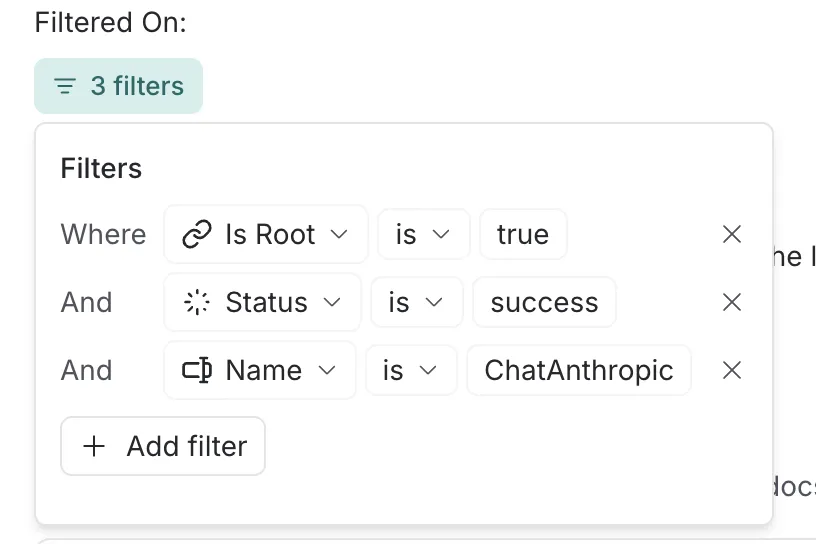Click the filter lines icon beside 3 filters
816x544 pixels.
[x=65, y=87]
